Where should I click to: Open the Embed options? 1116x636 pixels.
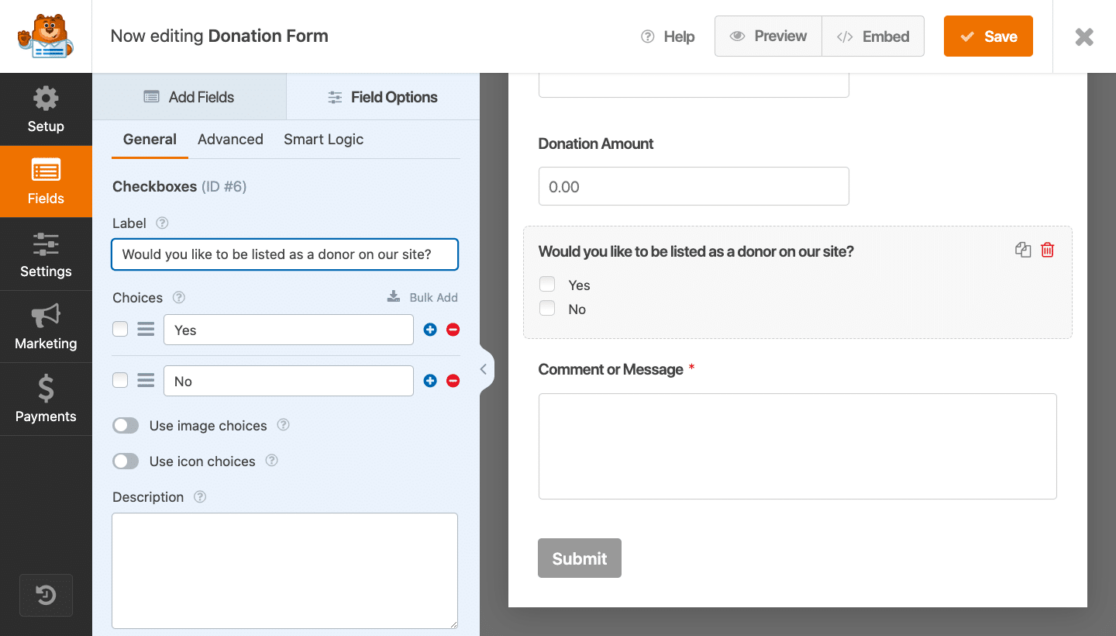click(873, 36)
